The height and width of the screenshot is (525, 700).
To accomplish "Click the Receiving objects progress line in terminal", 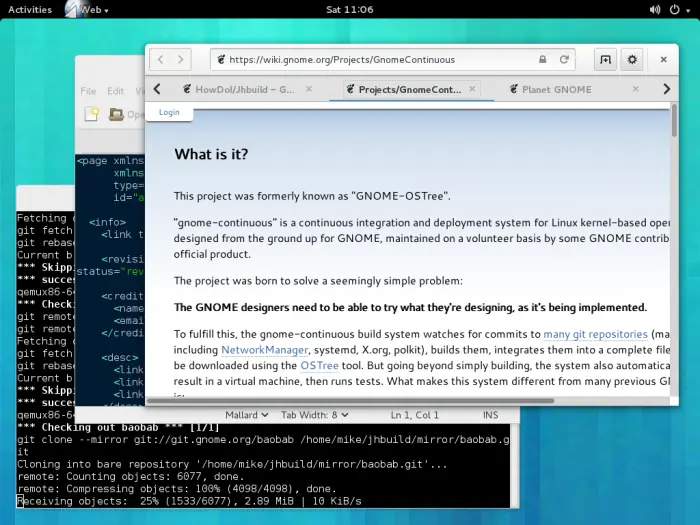I will pyautogui.click(x=189, y=501).
